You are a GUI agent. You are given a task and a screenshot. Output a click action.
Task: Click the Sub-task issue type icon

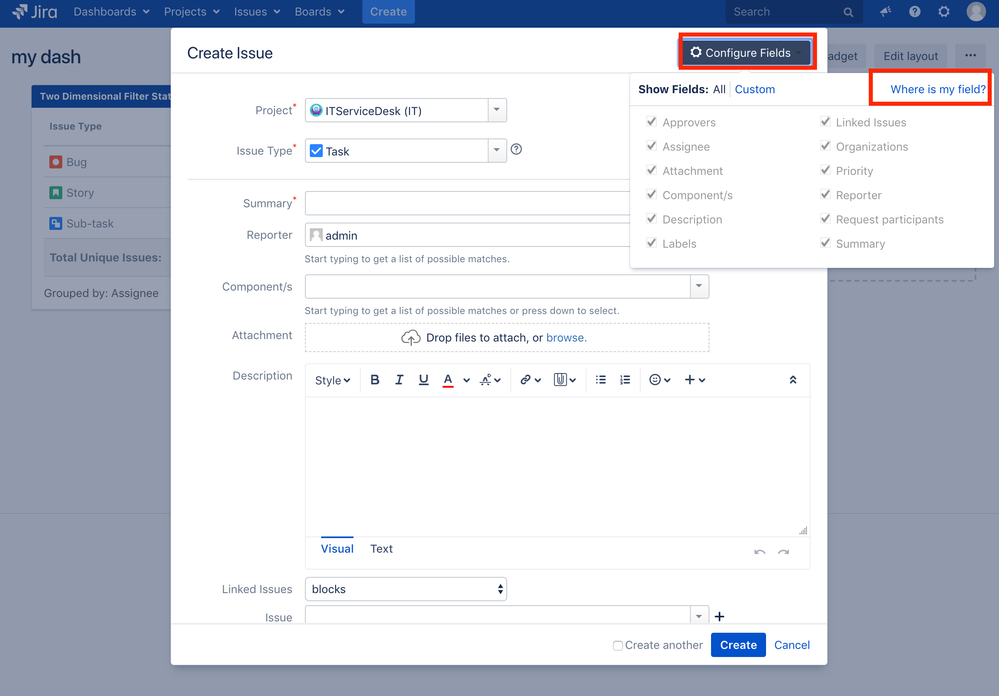point(55,224)
